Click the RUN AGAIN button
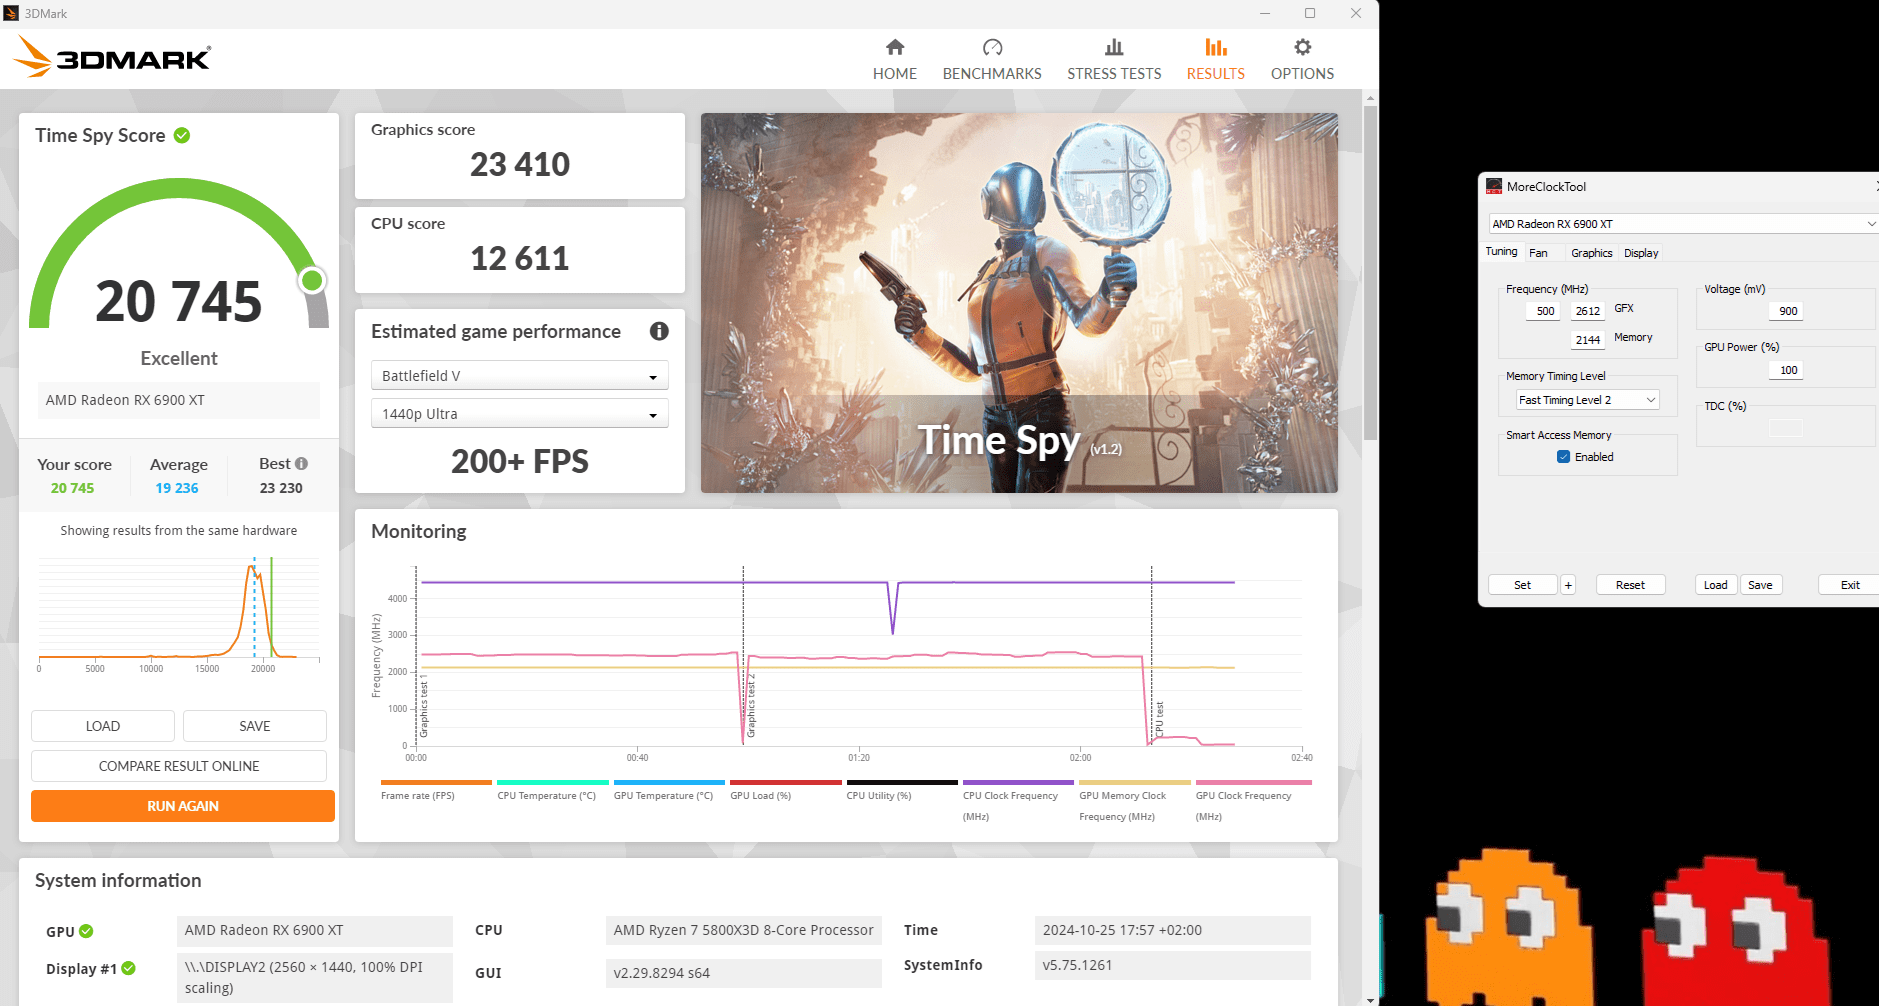 click(183, 806)
